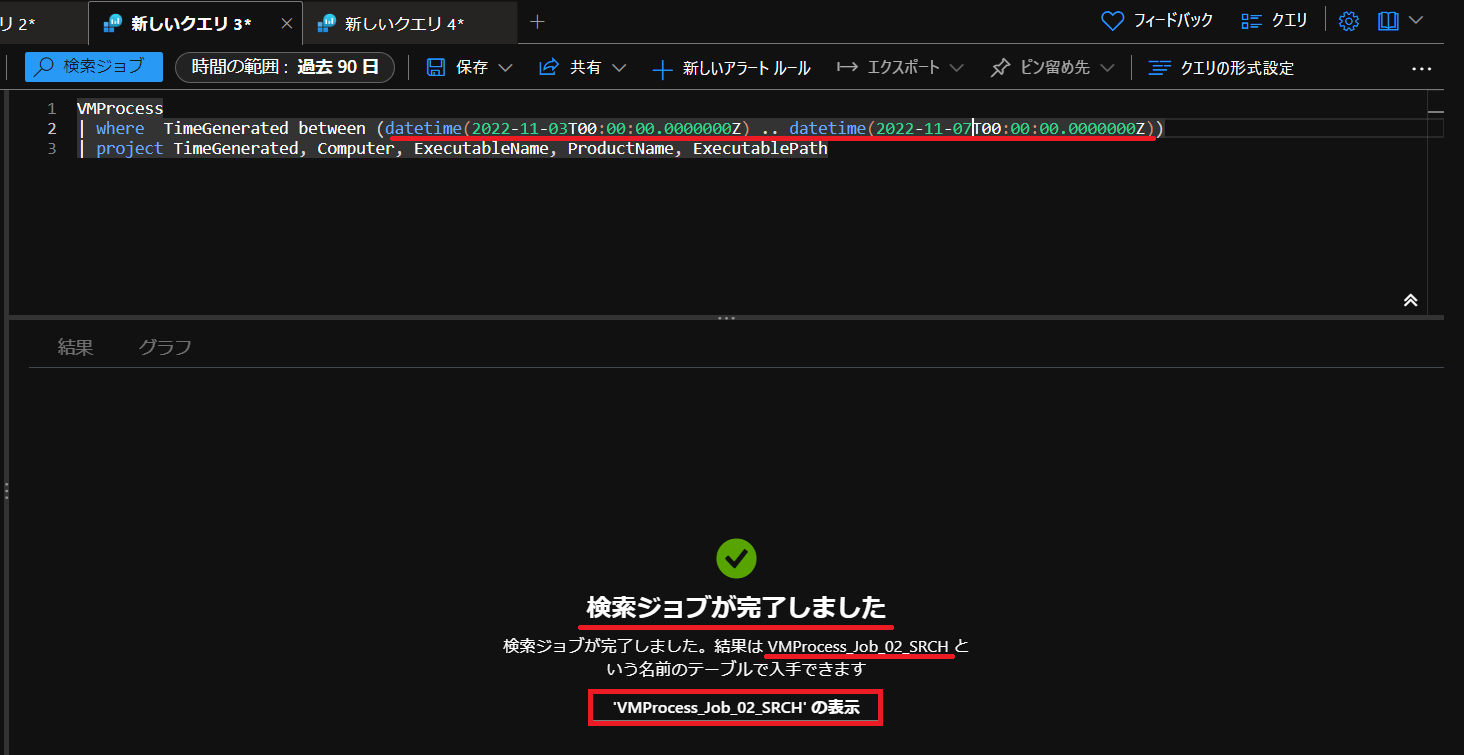The width and height of the screenshot is (1464, 755).
Task: Click 'VMProcess_Job_02_SRCH' の表示 button
Action: 735,708
